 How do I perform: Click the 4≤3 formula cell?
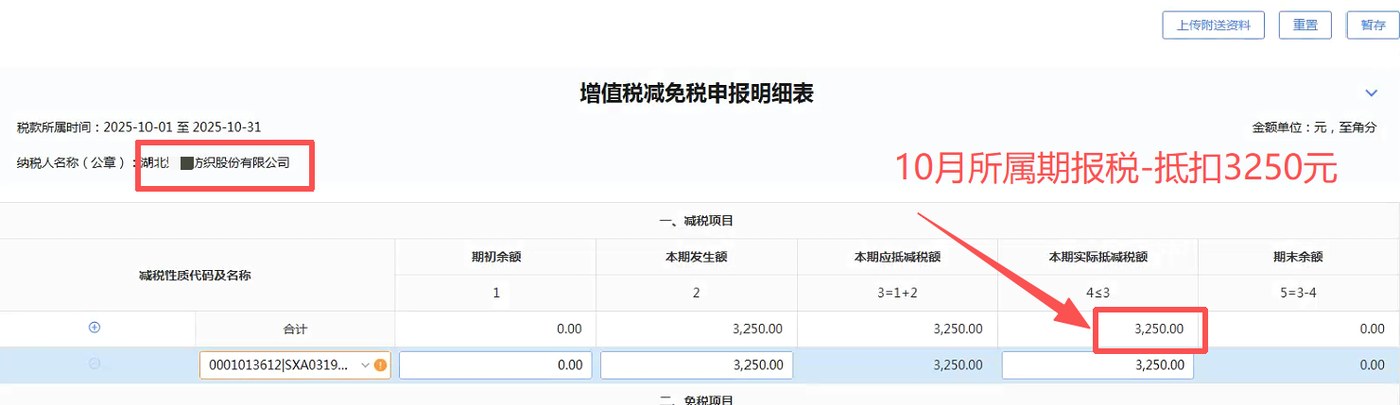pos(1098,293)
